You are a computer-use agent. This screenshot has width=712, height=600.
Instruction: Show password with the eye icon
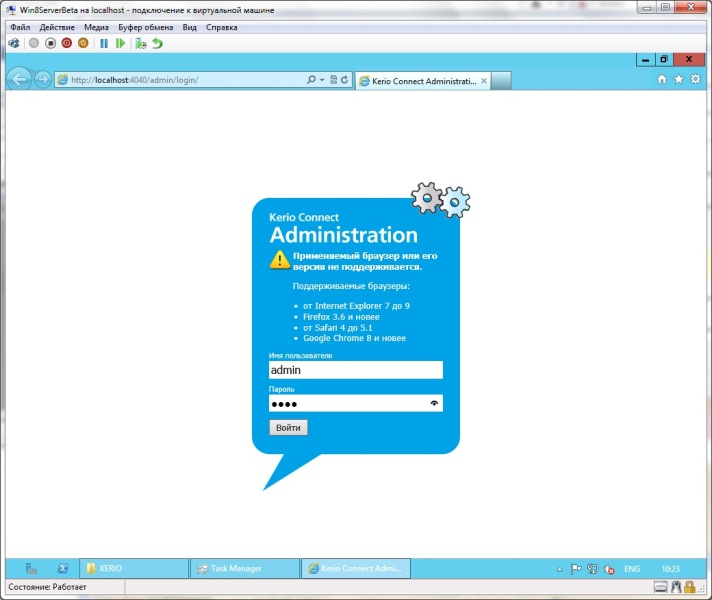(x=434, y=403)
